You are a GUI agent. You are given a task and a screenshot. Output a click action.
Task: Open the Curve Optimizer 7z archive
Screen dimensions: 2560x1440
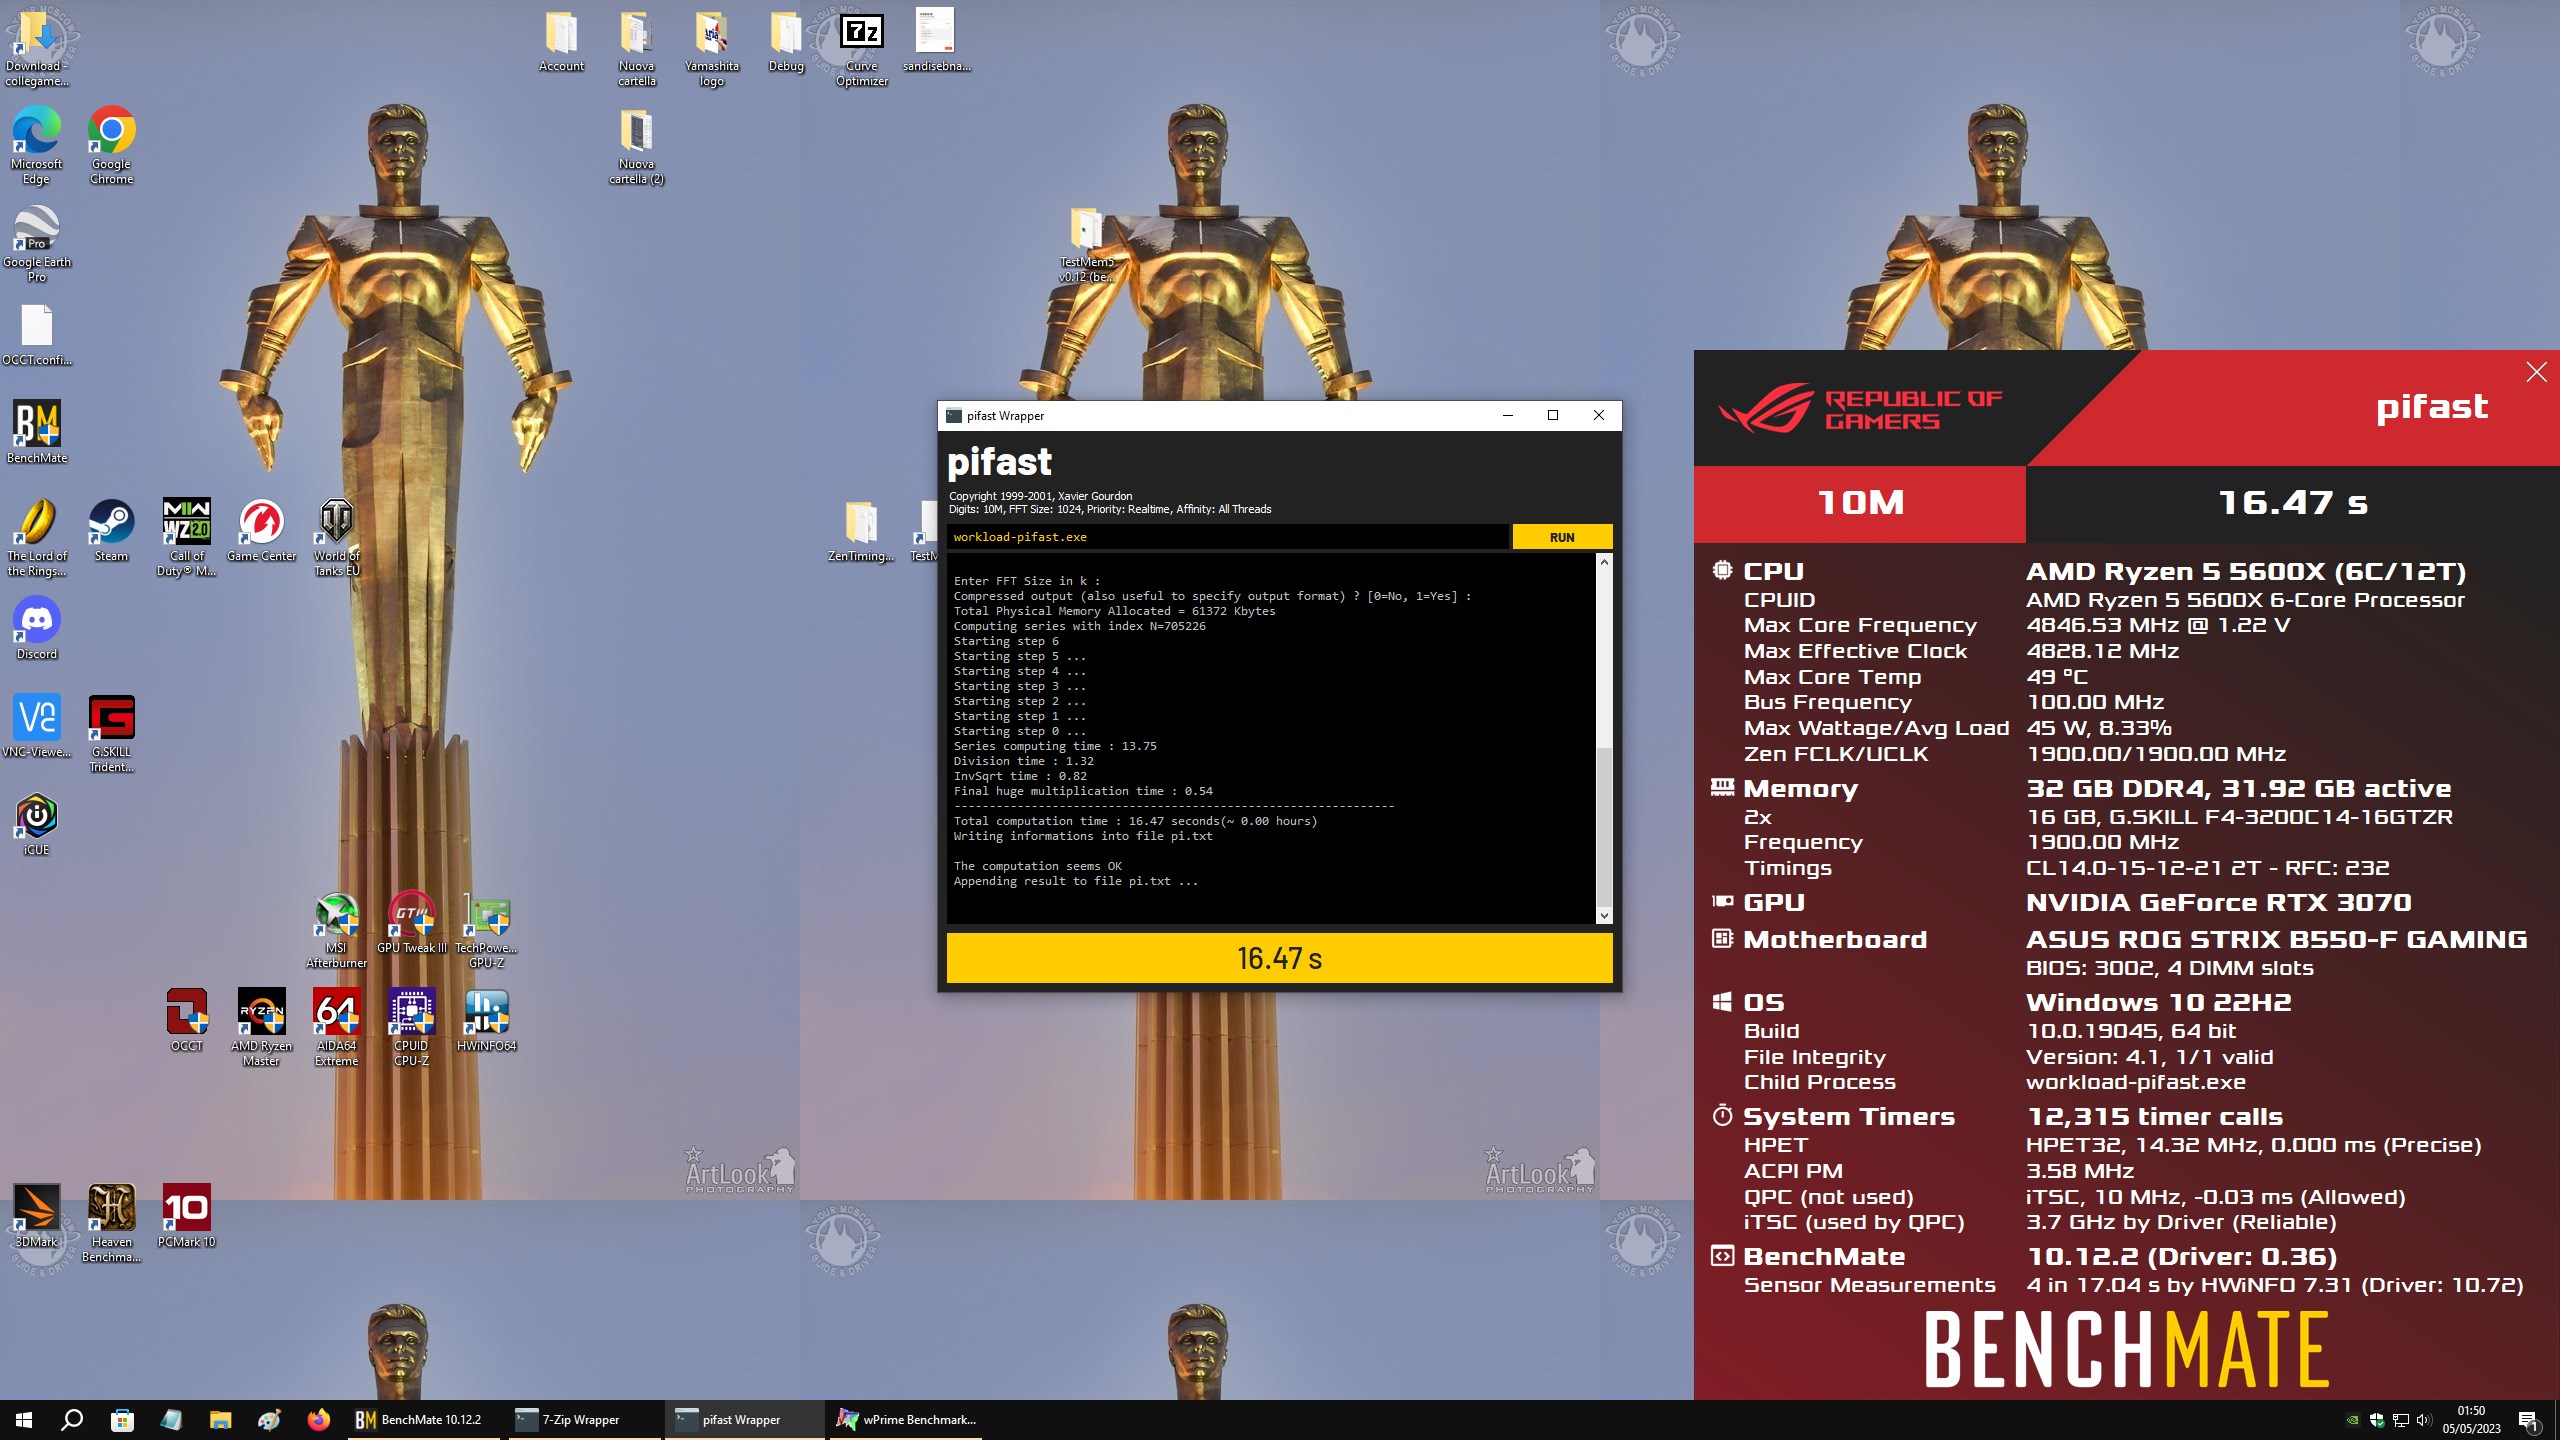coord(862,47)
